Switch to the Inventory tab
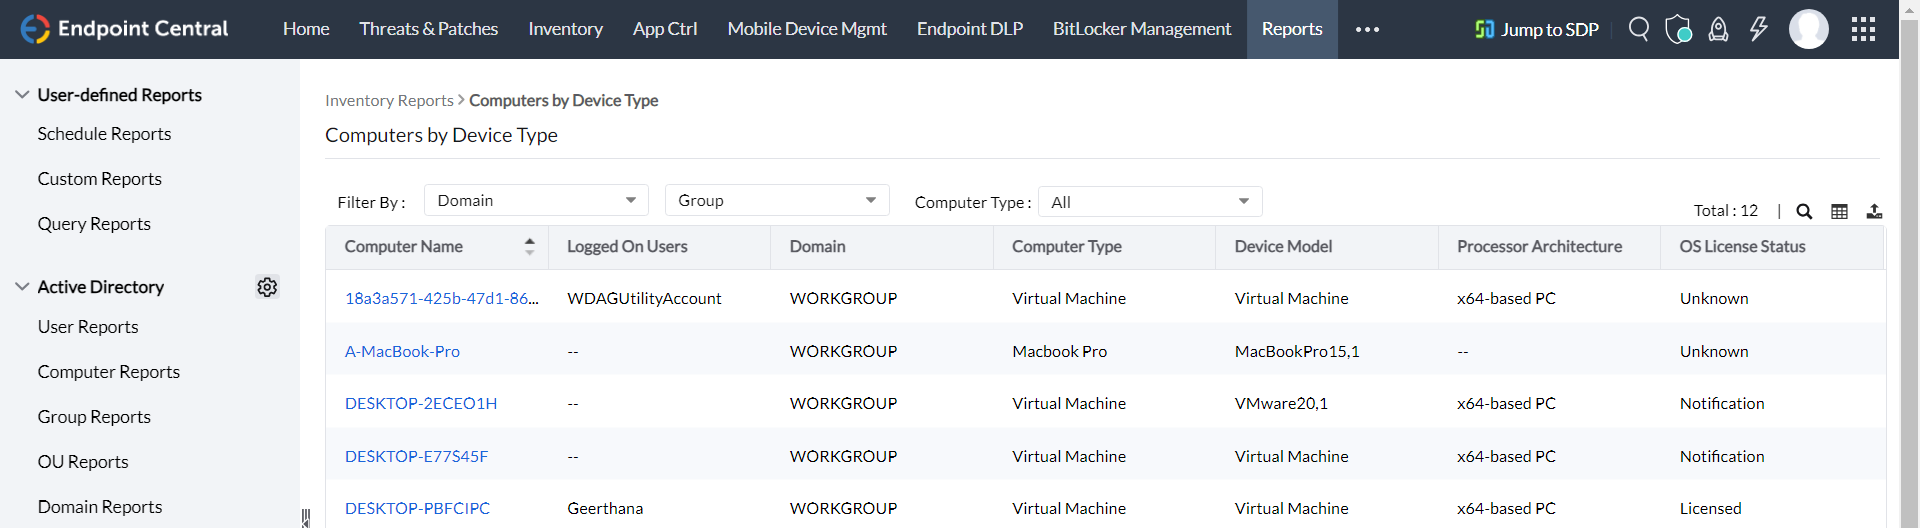The height and width of the screenshot is (528, 1920). pos(565,29)
